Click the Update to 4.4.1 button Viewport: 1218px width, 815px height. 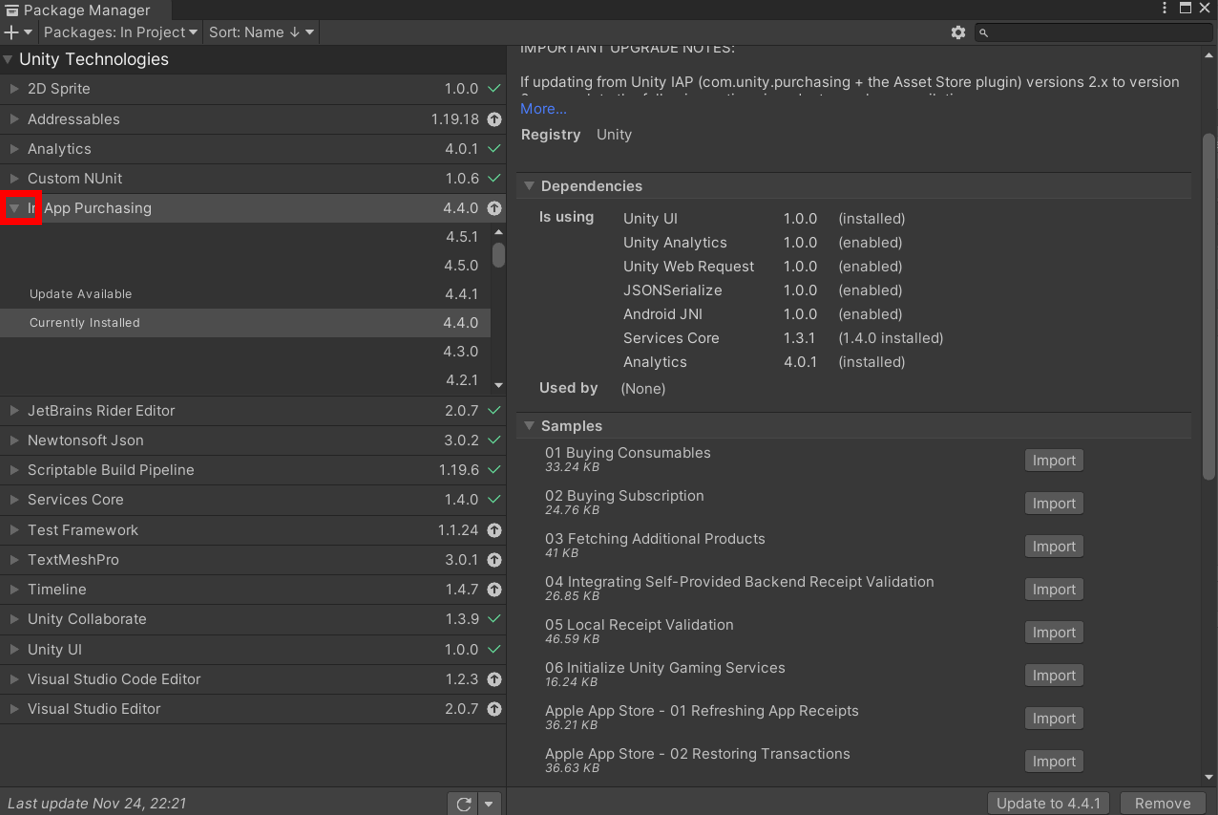[1048, 803]
